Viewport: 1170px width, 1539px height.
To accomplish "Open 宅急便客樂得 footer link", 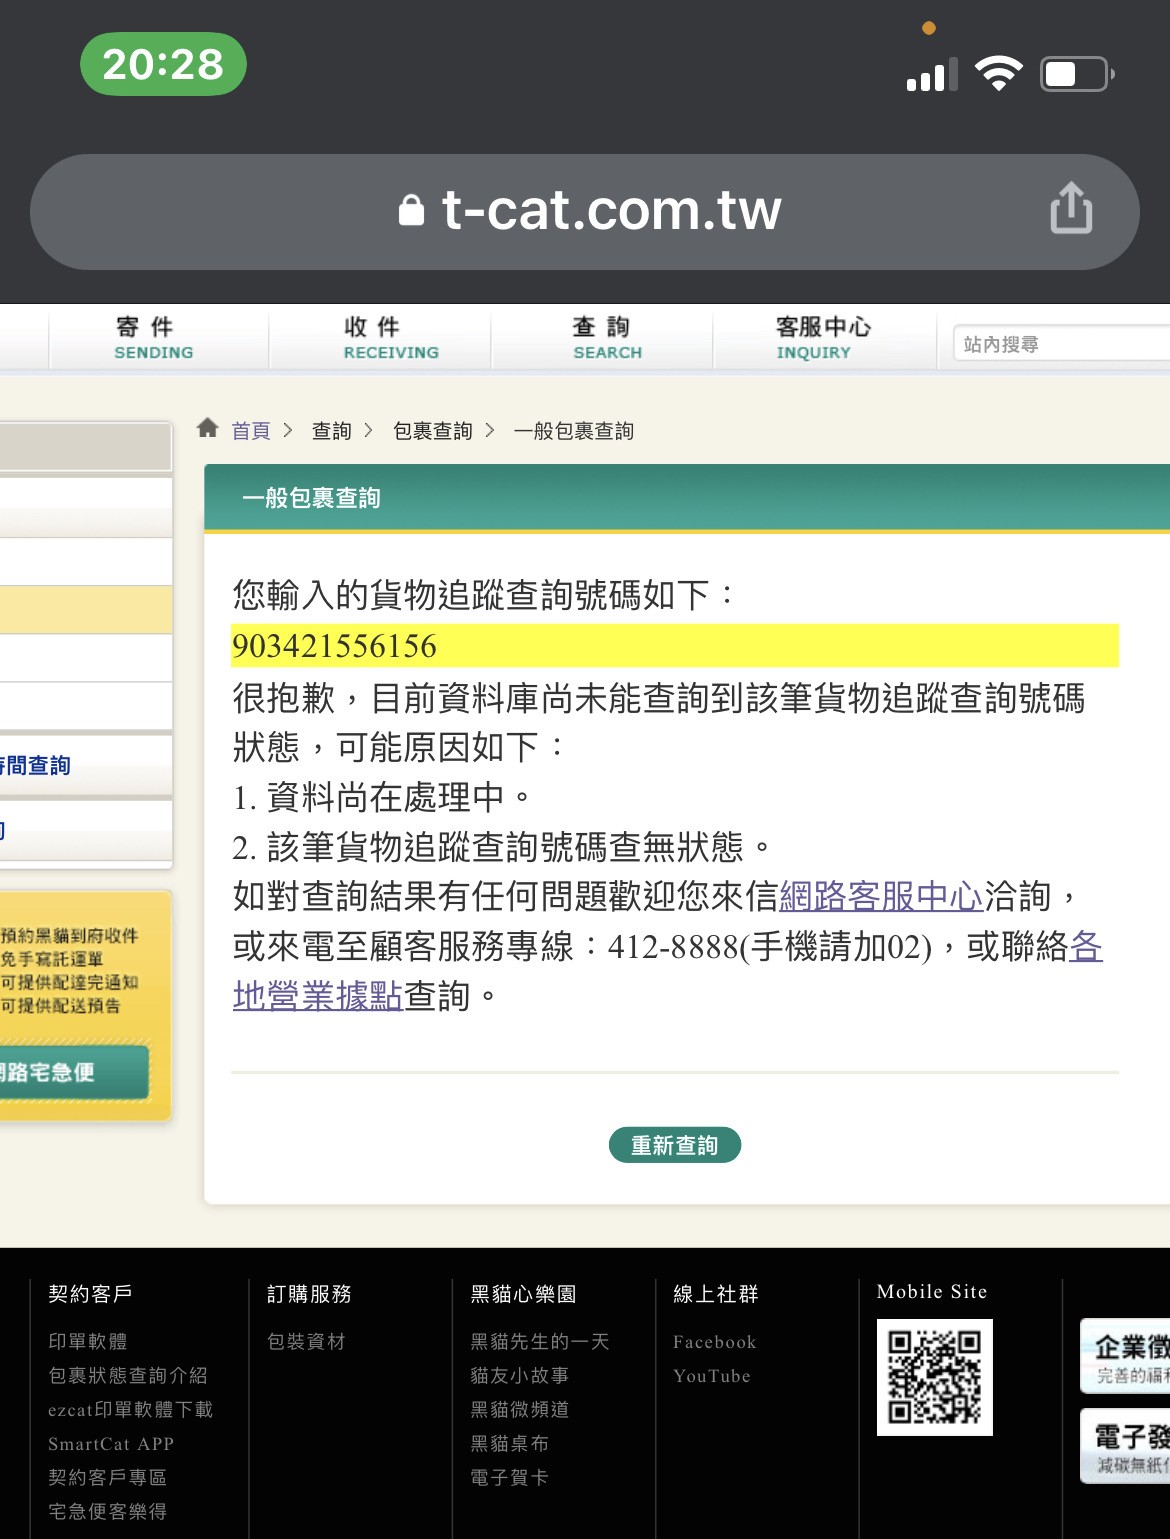I will click(x=108, y=1511).
